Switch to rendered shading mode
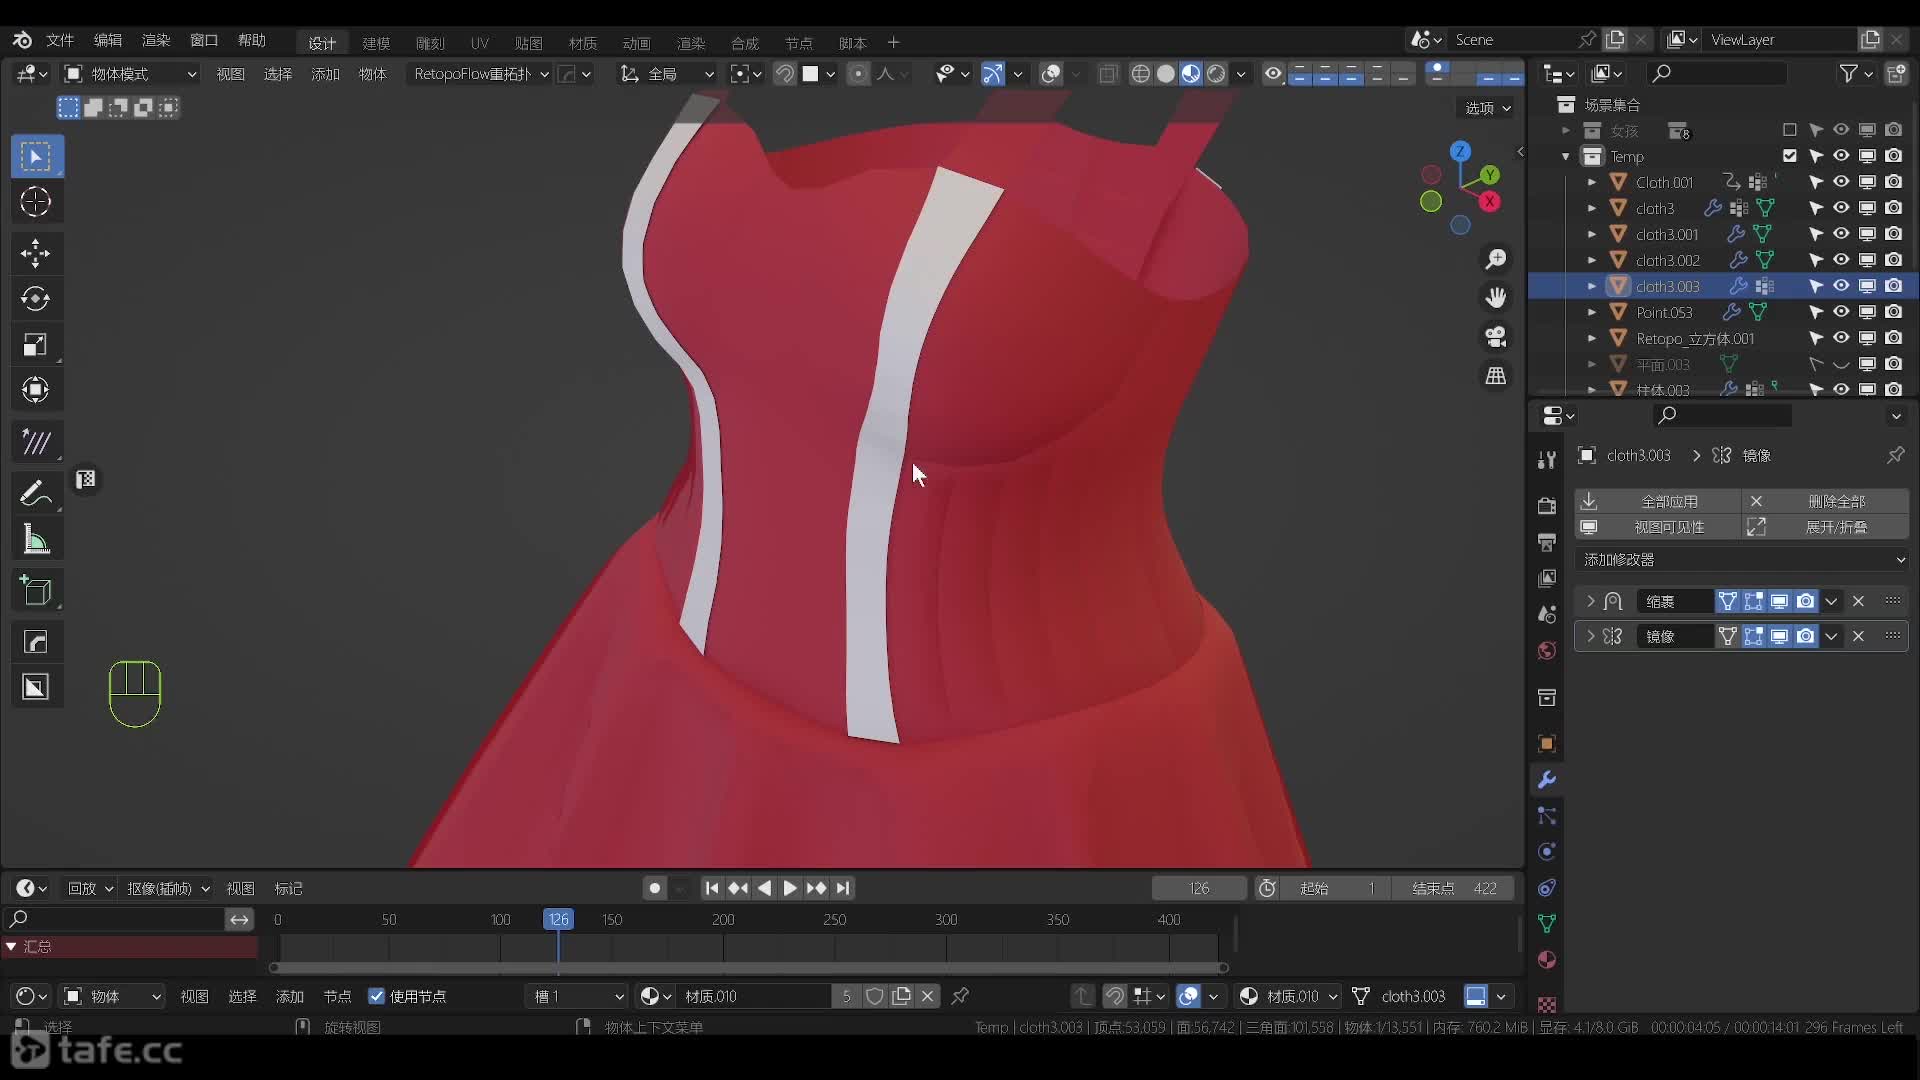This screenshot has height=1080, width=1920. pos(1216,74)
